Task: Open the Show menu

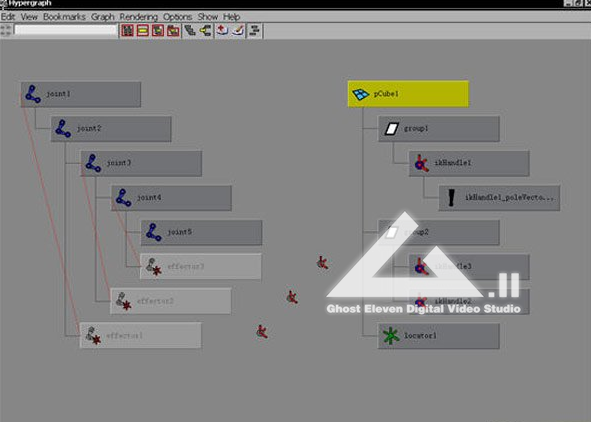Action: [208, 17]
